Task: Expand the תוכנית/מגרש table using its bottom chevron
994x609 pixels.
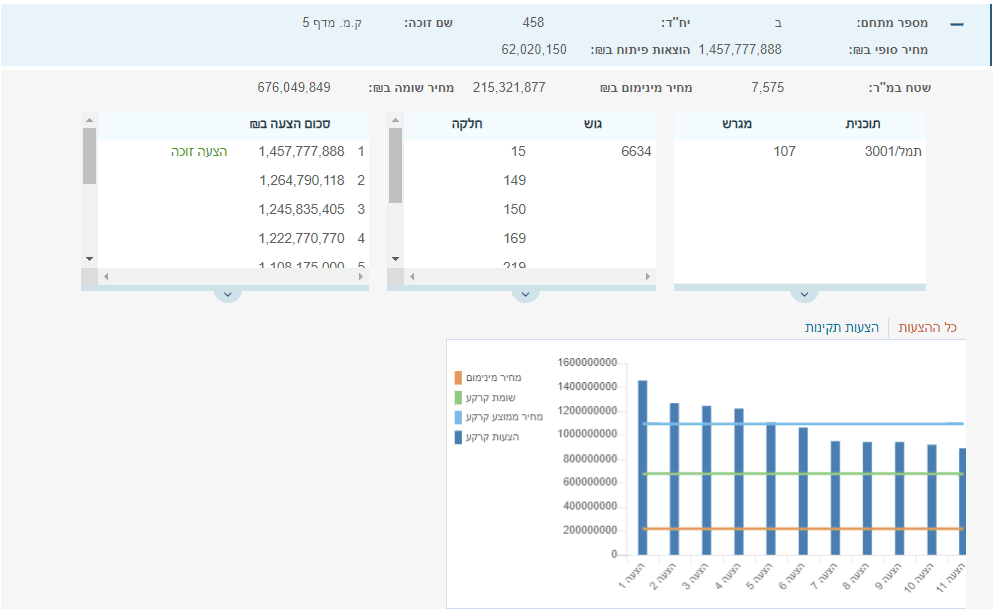Action: click(x=803, y=294)
